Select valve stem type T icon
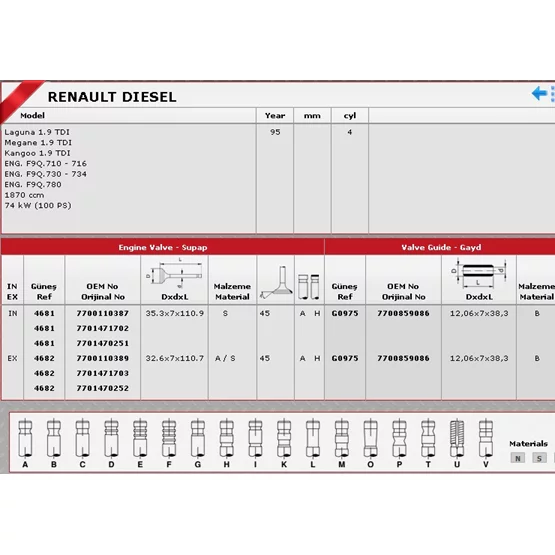555x555 pixels. tap(428, 439)
